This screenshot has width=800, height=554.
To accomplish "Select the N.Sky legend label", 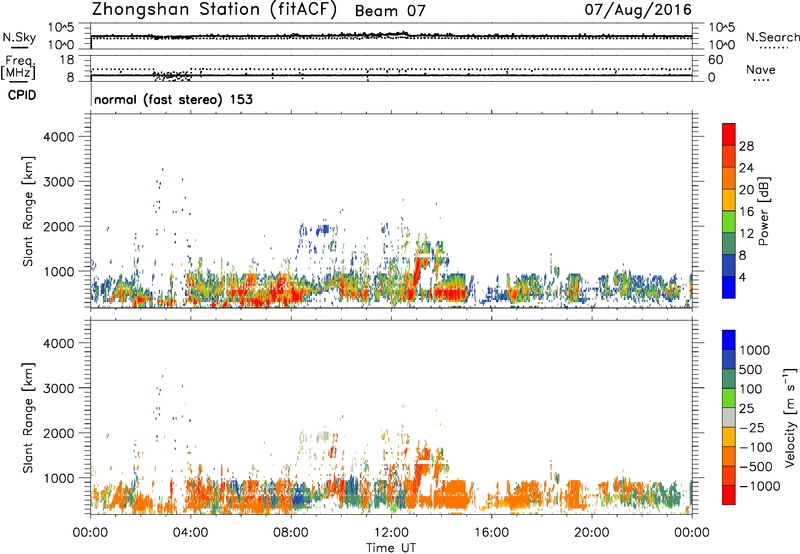I will (19, 37).
